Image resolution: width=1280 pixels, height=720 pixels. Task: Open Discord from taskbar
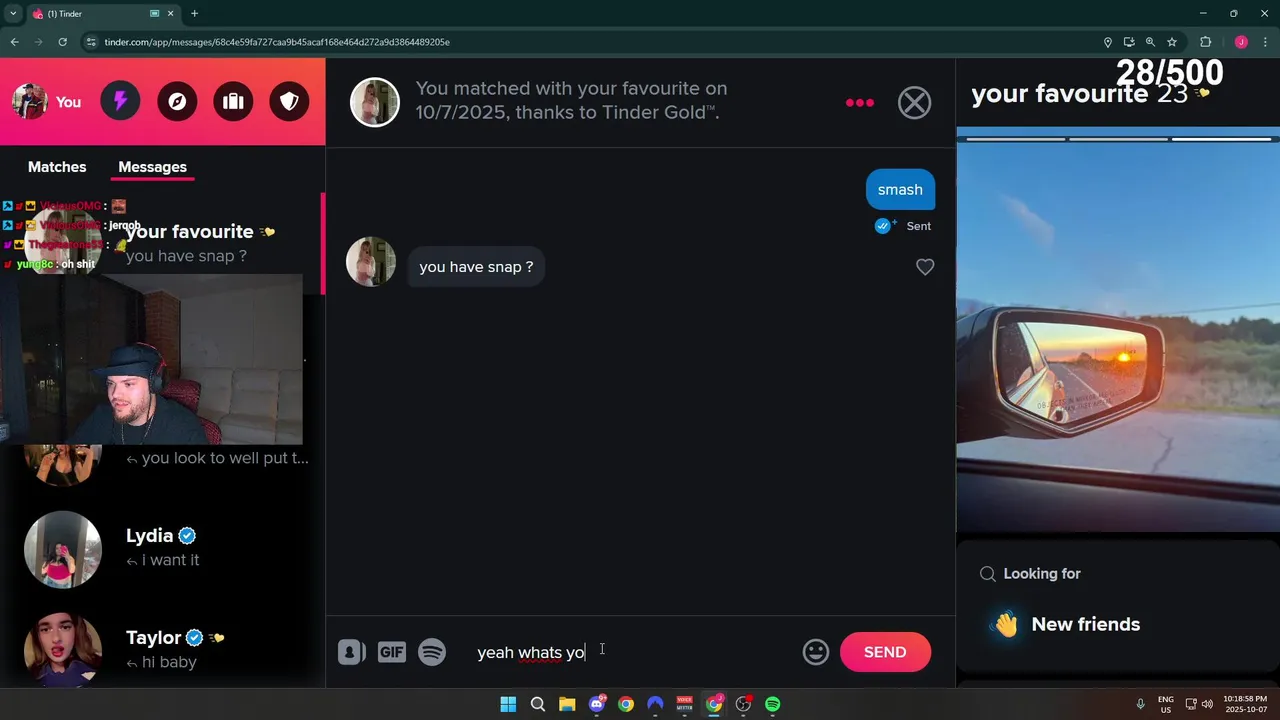[x=597, y=704]
